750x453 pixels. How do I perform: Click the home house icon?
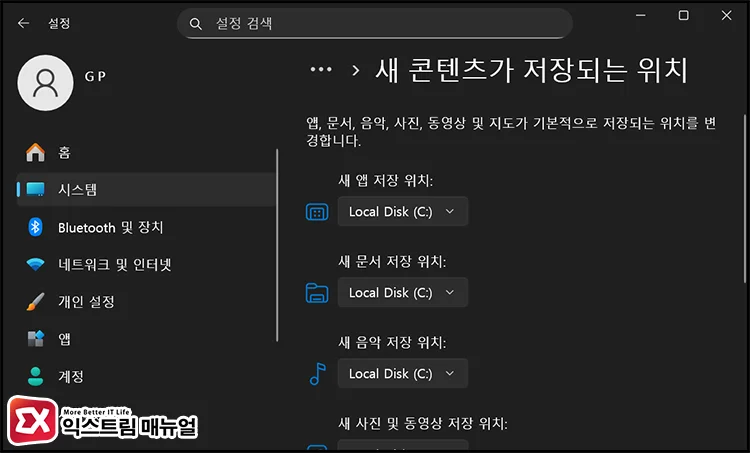[x=35, y=153]
